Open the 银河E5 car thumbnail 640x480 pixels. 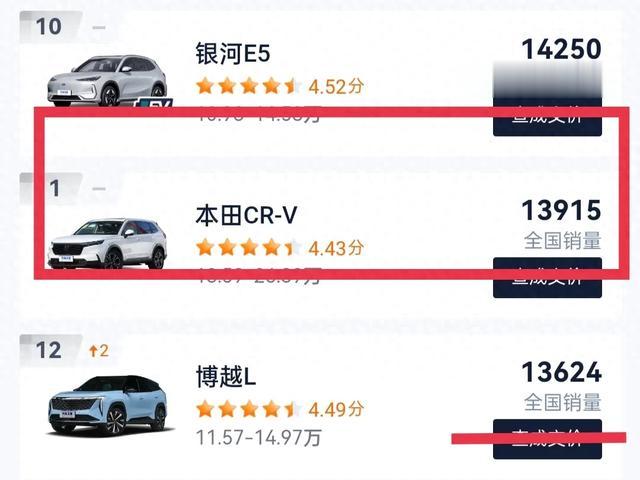pyautogui.click(x=107, y=78)
